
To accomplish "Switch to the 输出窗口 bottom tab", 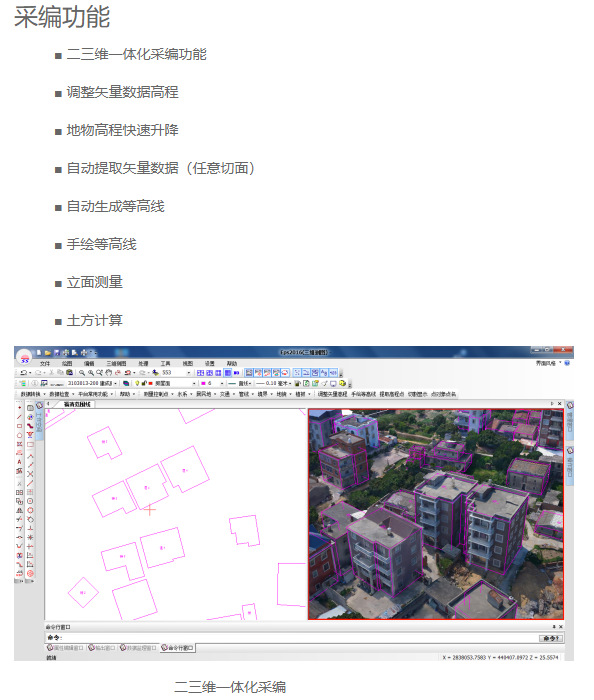I will pyautogui.click(x=102, y=648).
